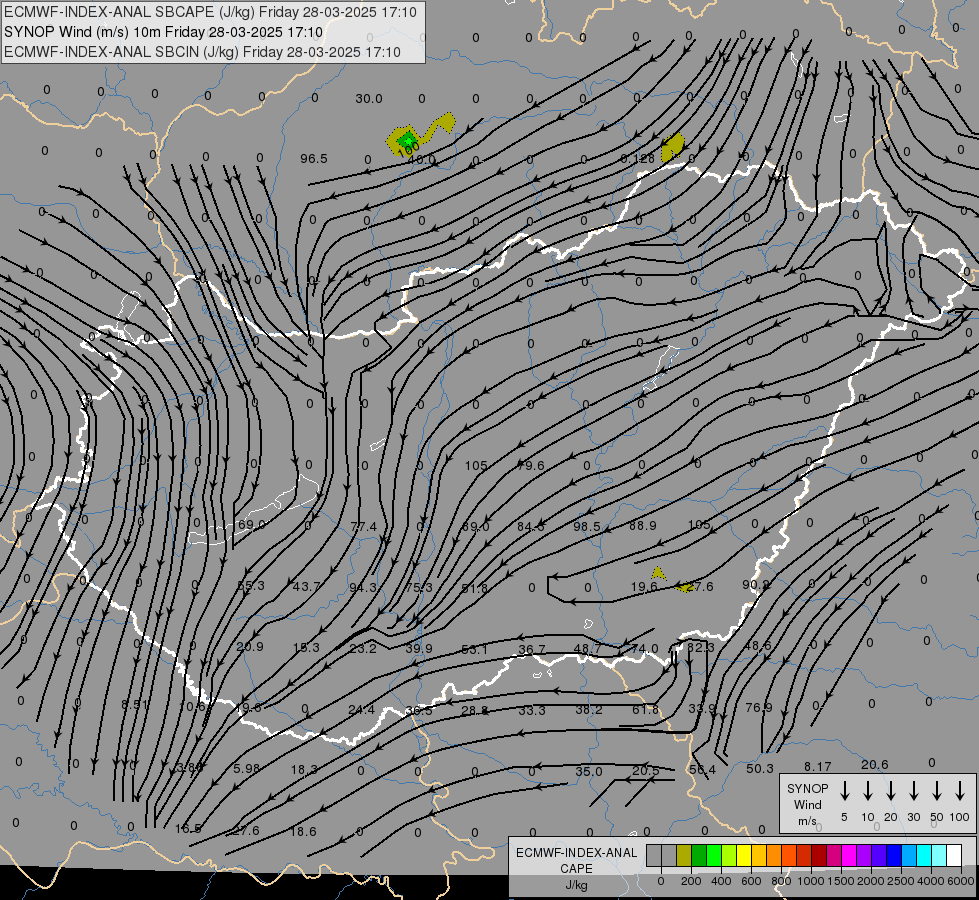Pick the cyan legend swatch
The height and width of the screenshot is (900, 979).
point(923,855)
